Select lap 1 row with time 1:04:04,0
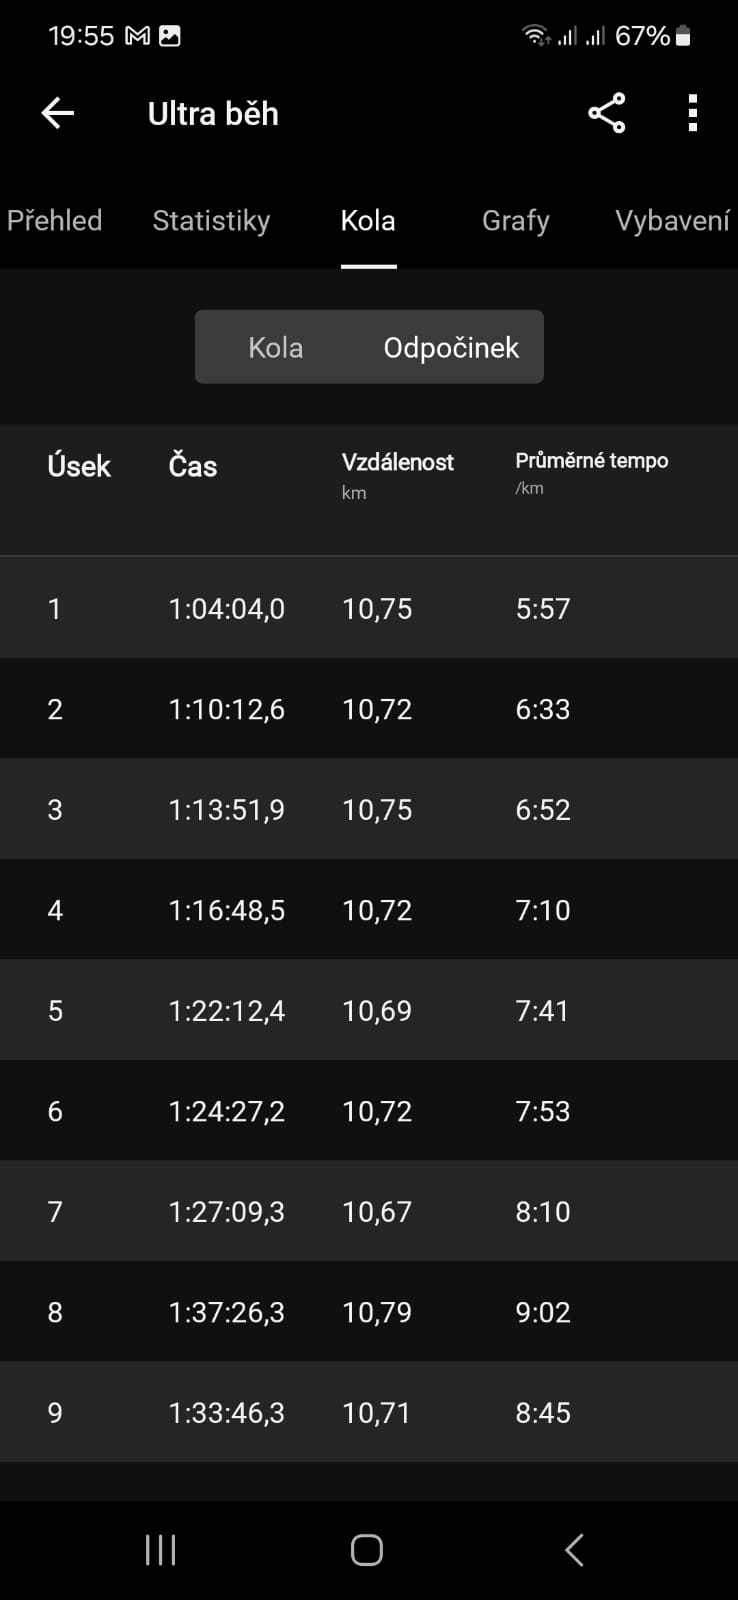This screenshot has height=1600, width=738. tap(369, 608)
